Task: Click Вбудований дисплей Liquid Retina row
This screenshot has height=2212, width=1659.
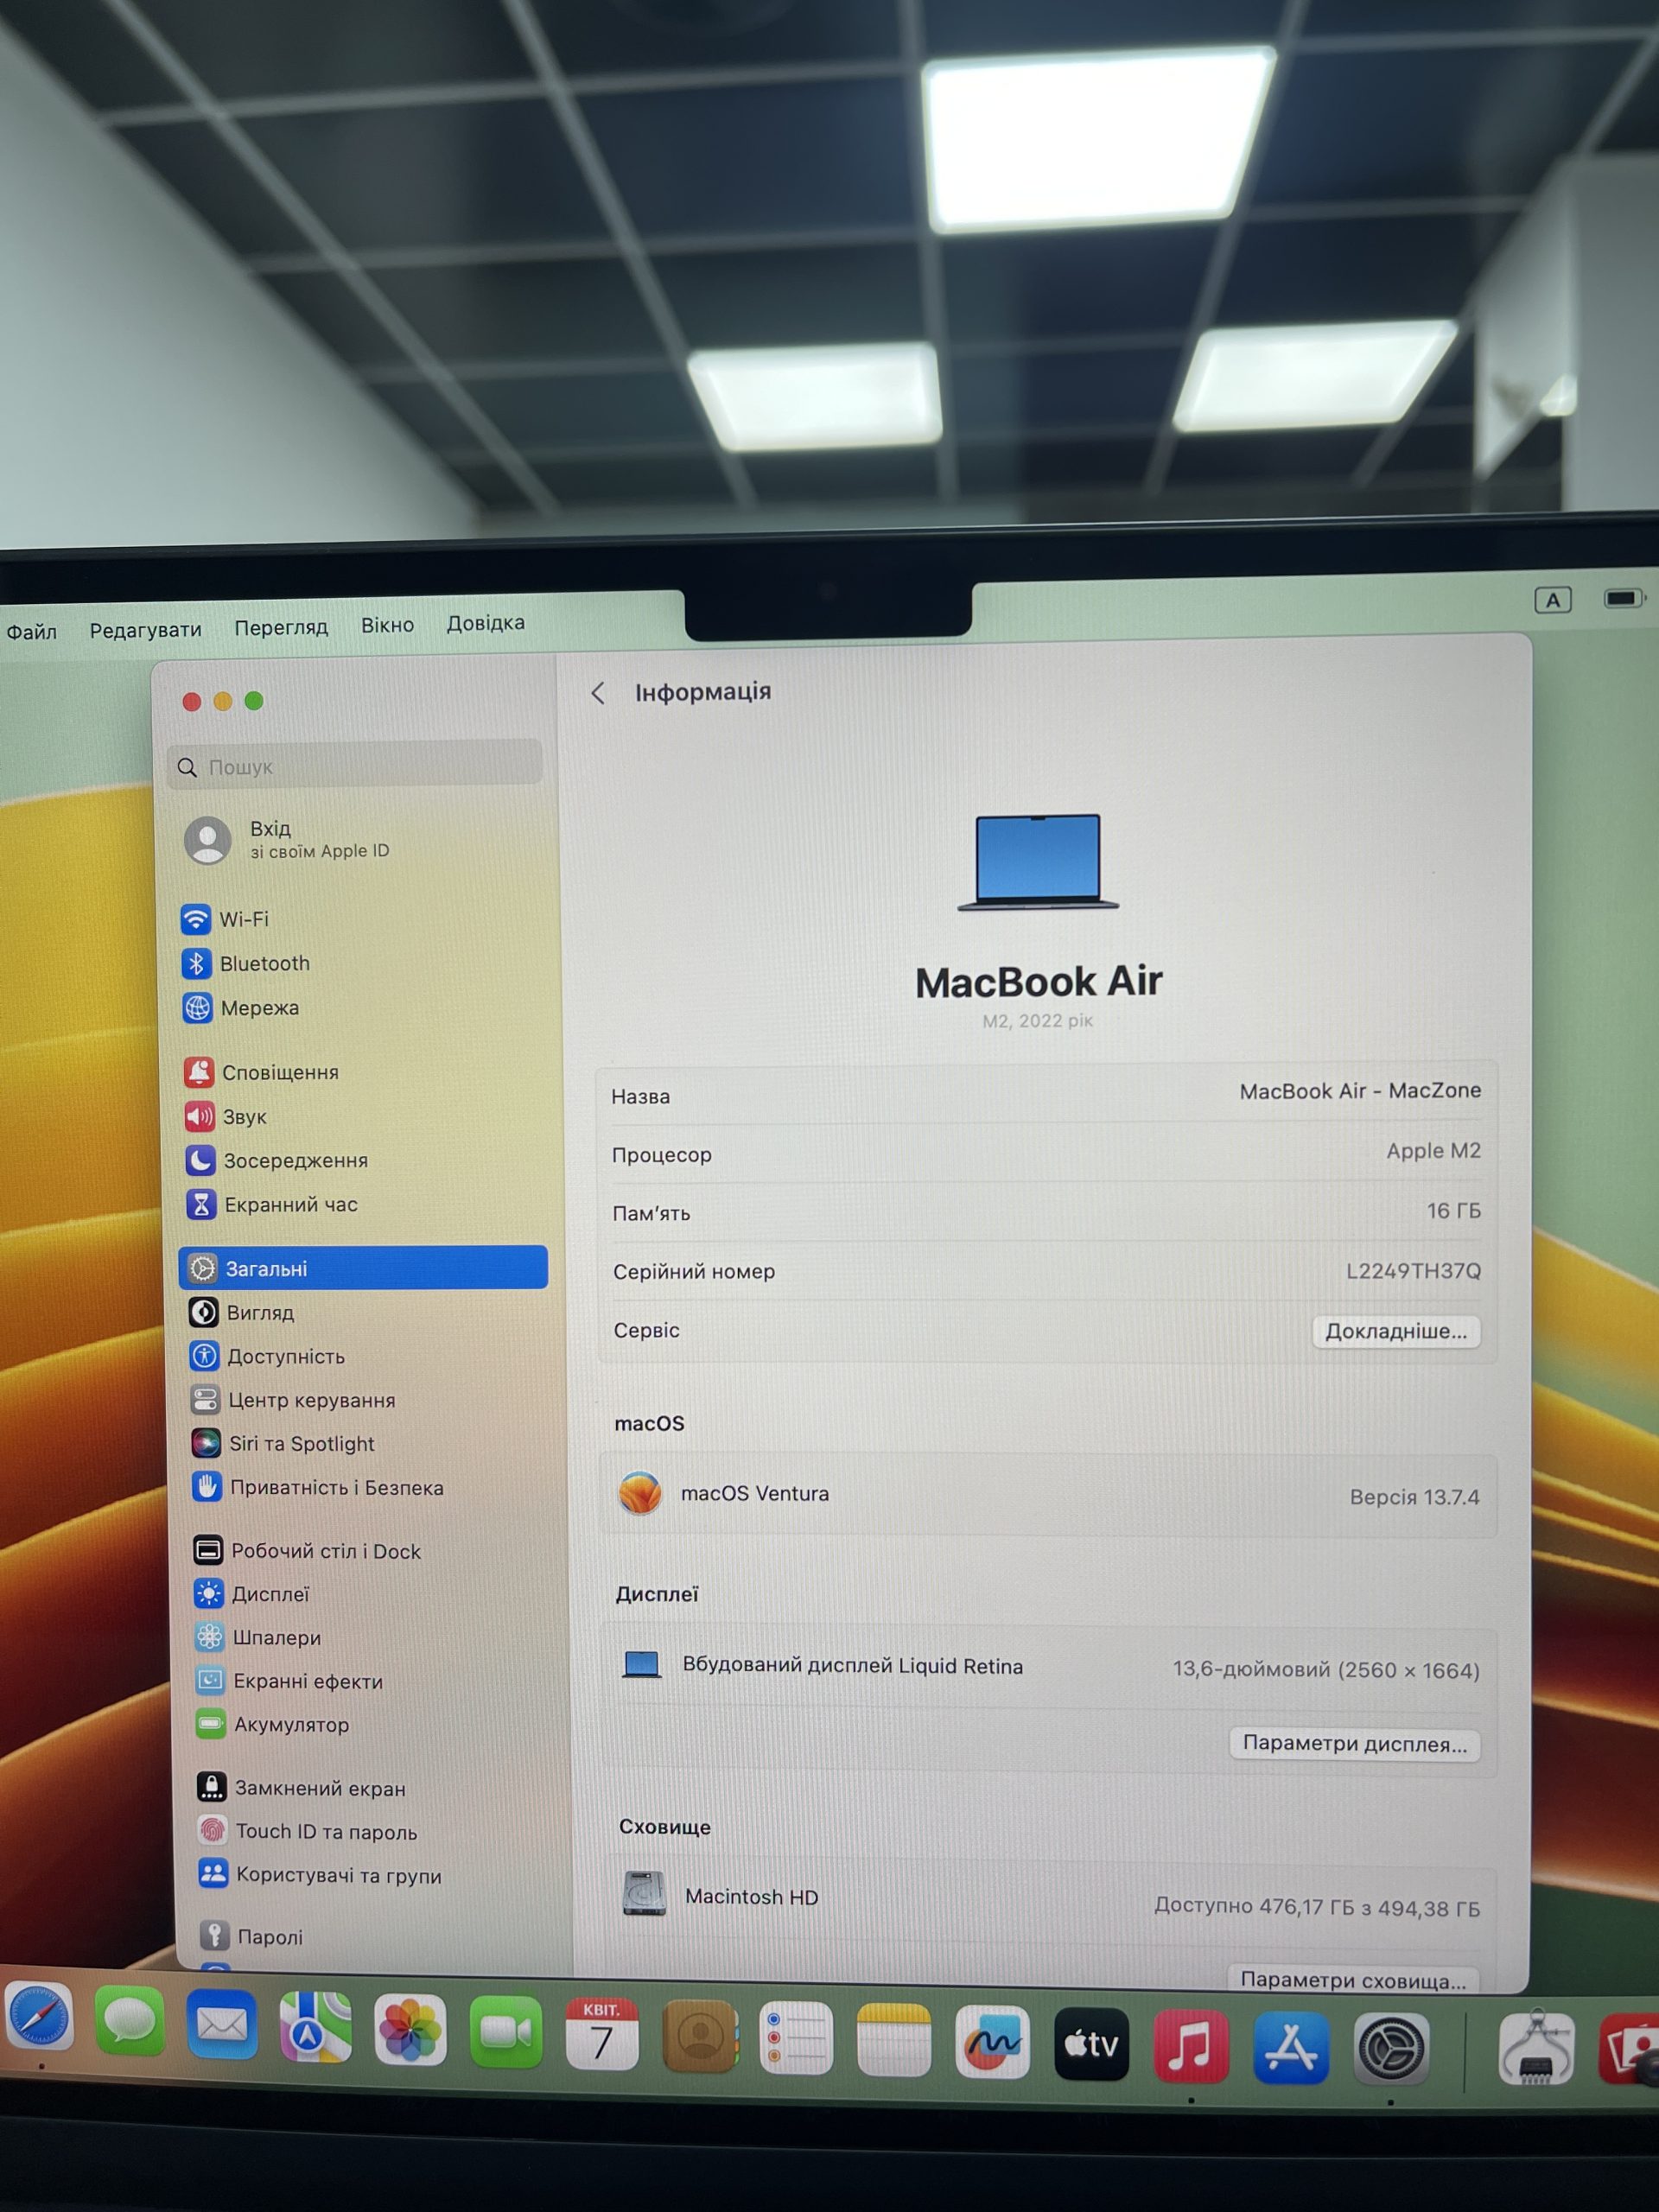Action: tap(1048, 1666)
